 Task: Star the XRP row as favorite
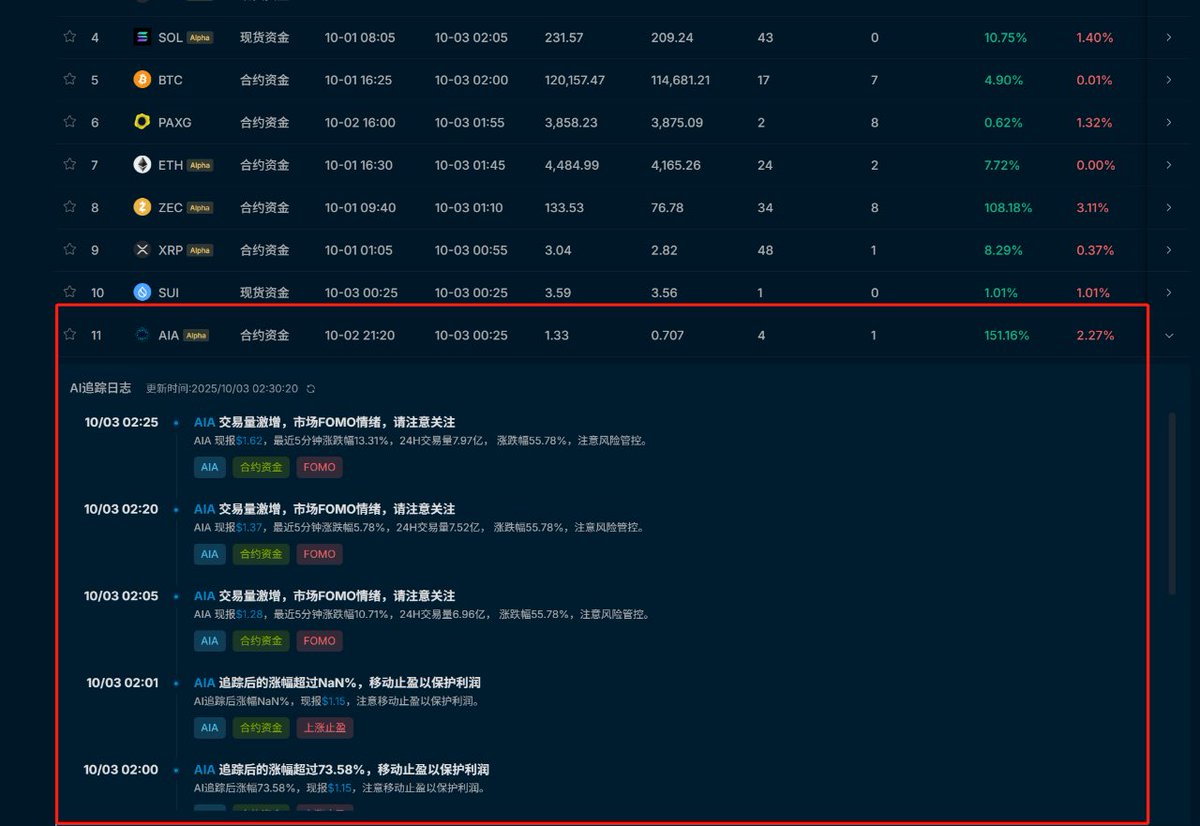tap(69, 249)
